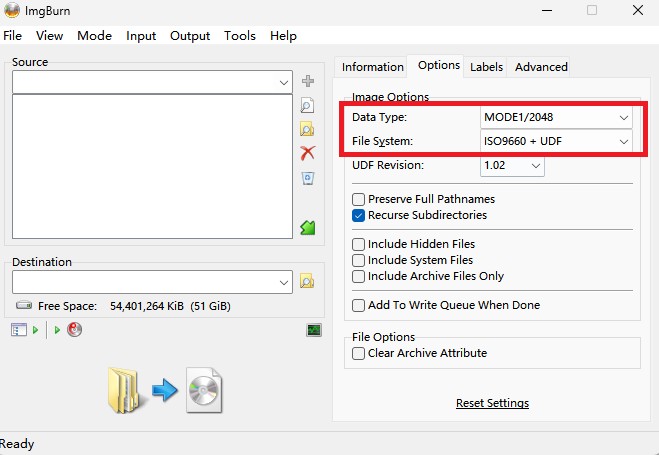Open disc layout editor green arrow icon
This screenshot has width=659, height=455.
pos(308,227)
